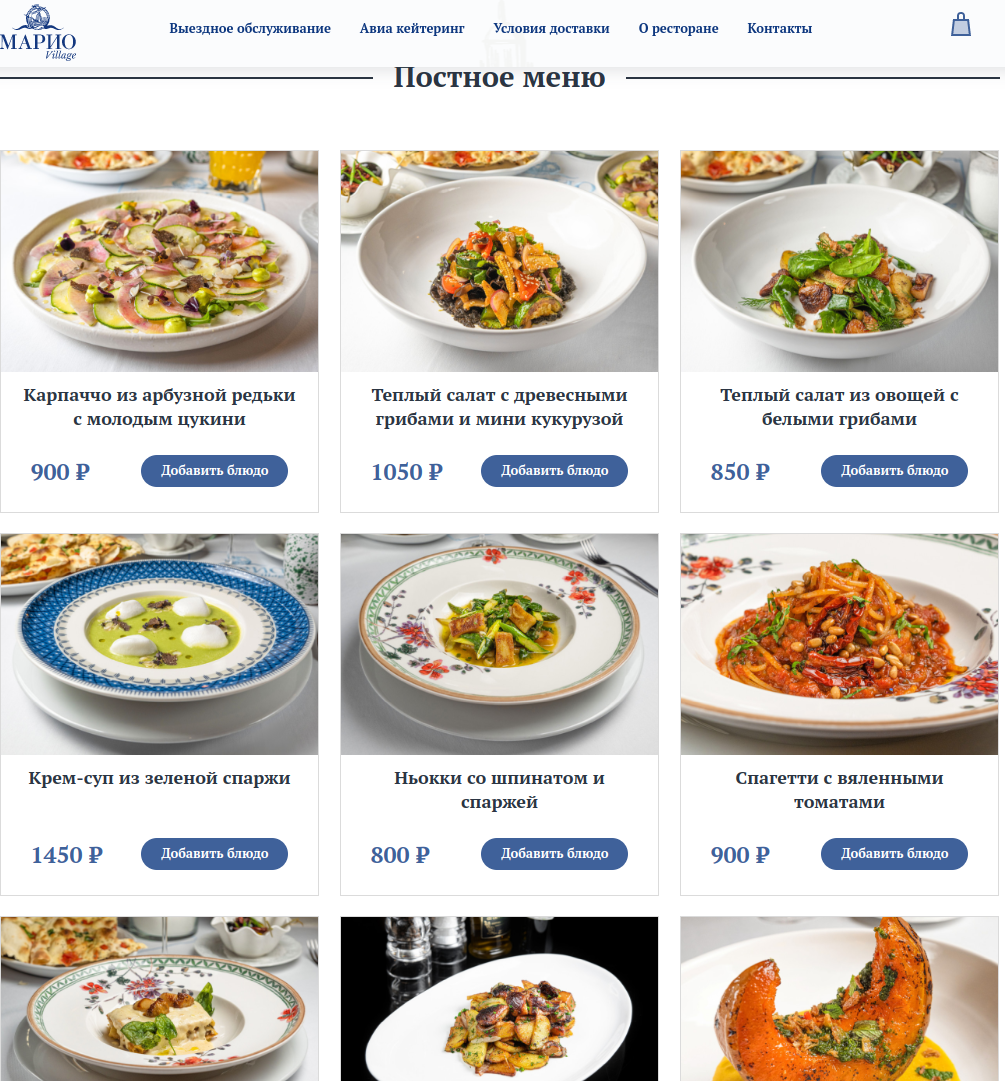Add Теплый салат с древесными грибами dish
This screenshot has width=1005, height=1081.
554,471
